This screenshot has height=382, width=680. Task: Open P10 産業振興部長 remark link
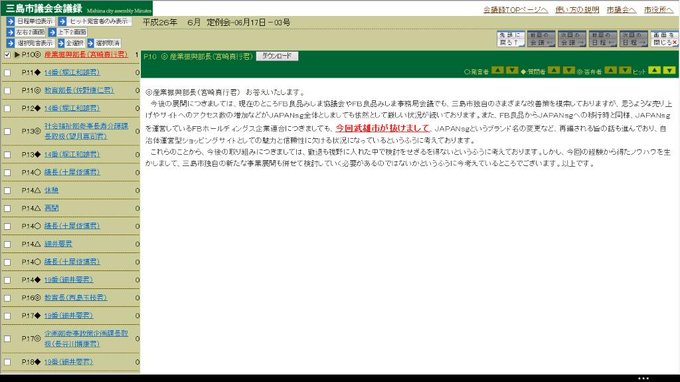point(86,55)
